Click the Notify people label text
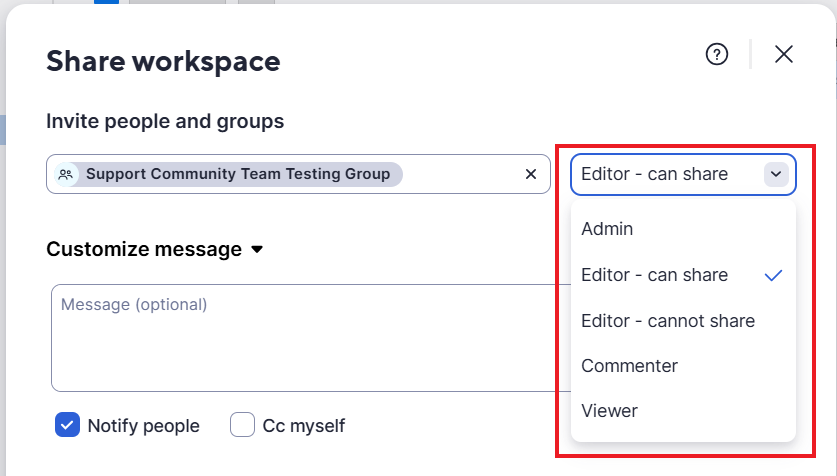The height and width of the screenshot is (476, 837). [x=143, y=426]
